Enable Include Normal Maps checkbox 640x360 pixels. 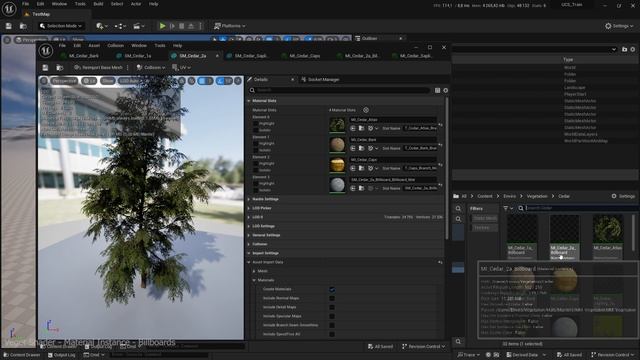332,298
